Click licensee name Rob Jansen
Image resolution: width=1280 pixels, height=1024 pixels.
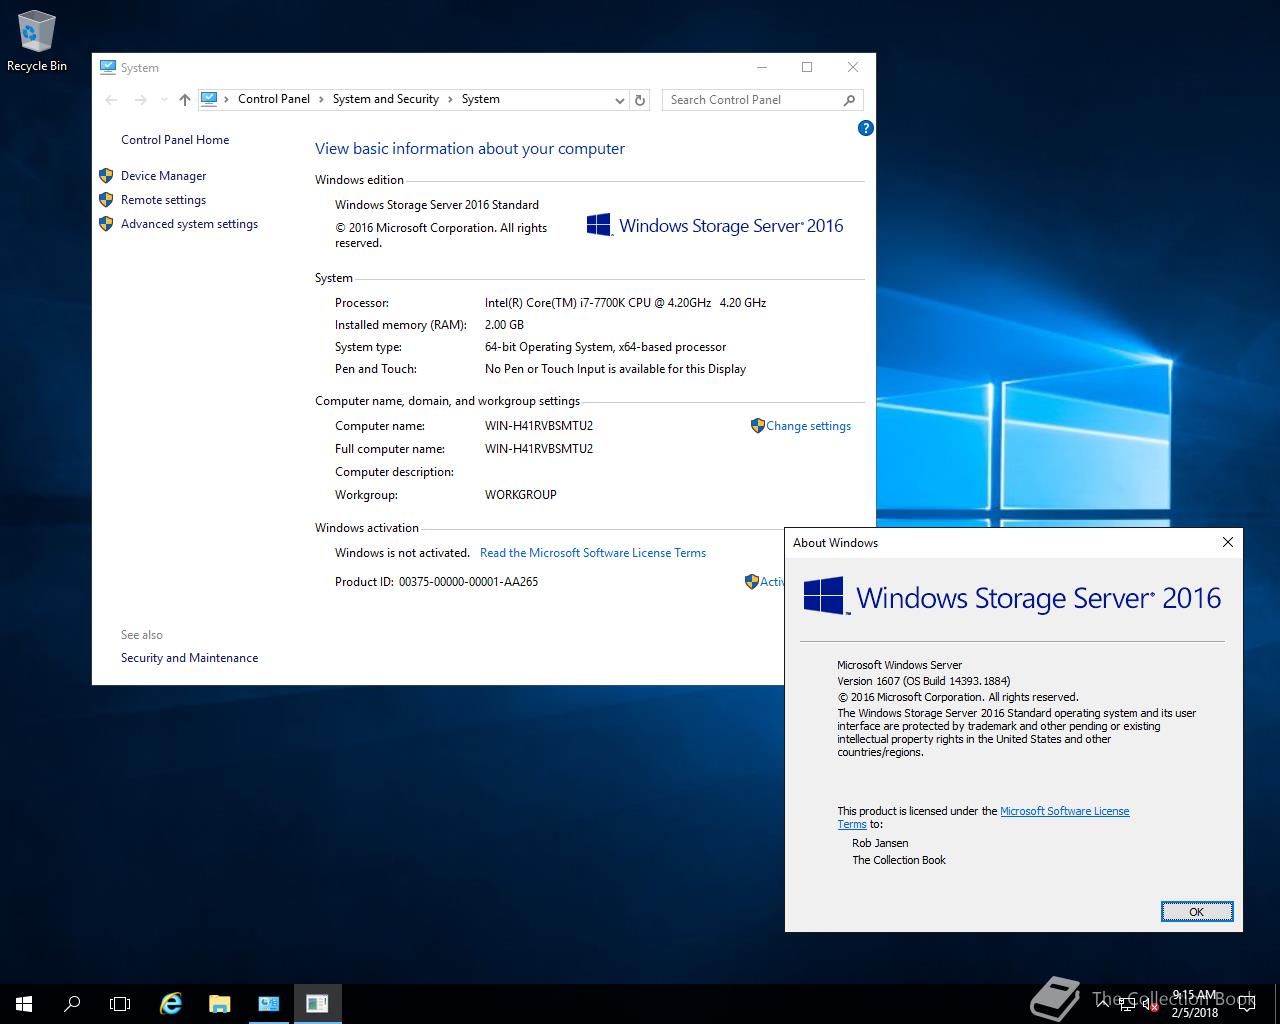(x=880, y=843)
